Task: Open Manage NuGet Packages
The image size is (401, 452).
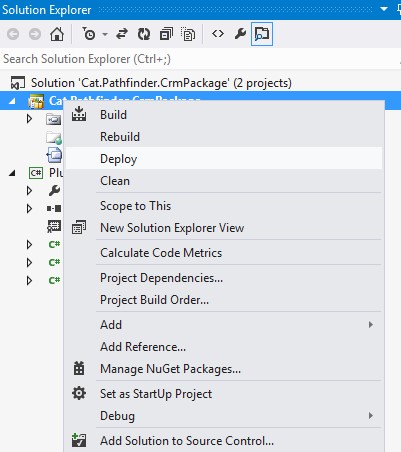Action: coord(224,369)
